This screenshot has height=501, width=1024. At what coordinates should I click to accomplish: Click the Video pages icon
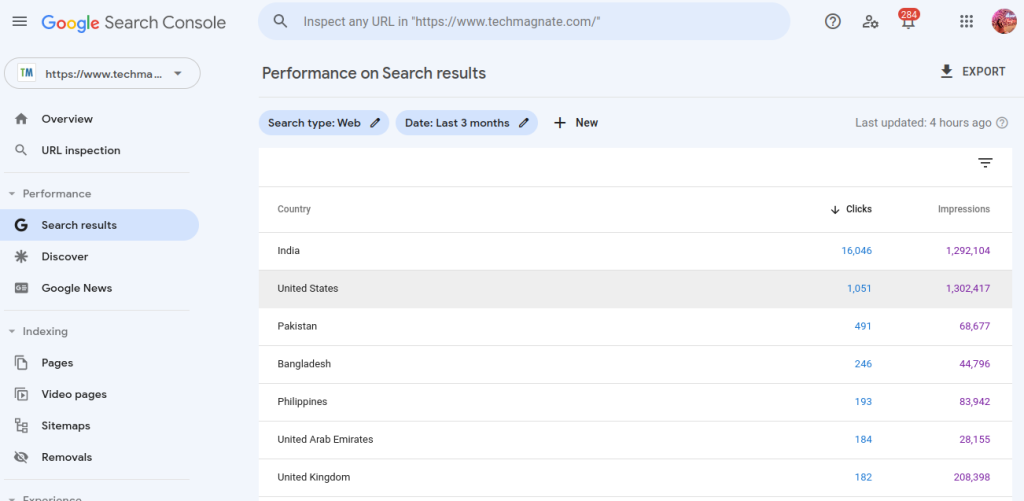pyautogui.click(x=21, y=394)
